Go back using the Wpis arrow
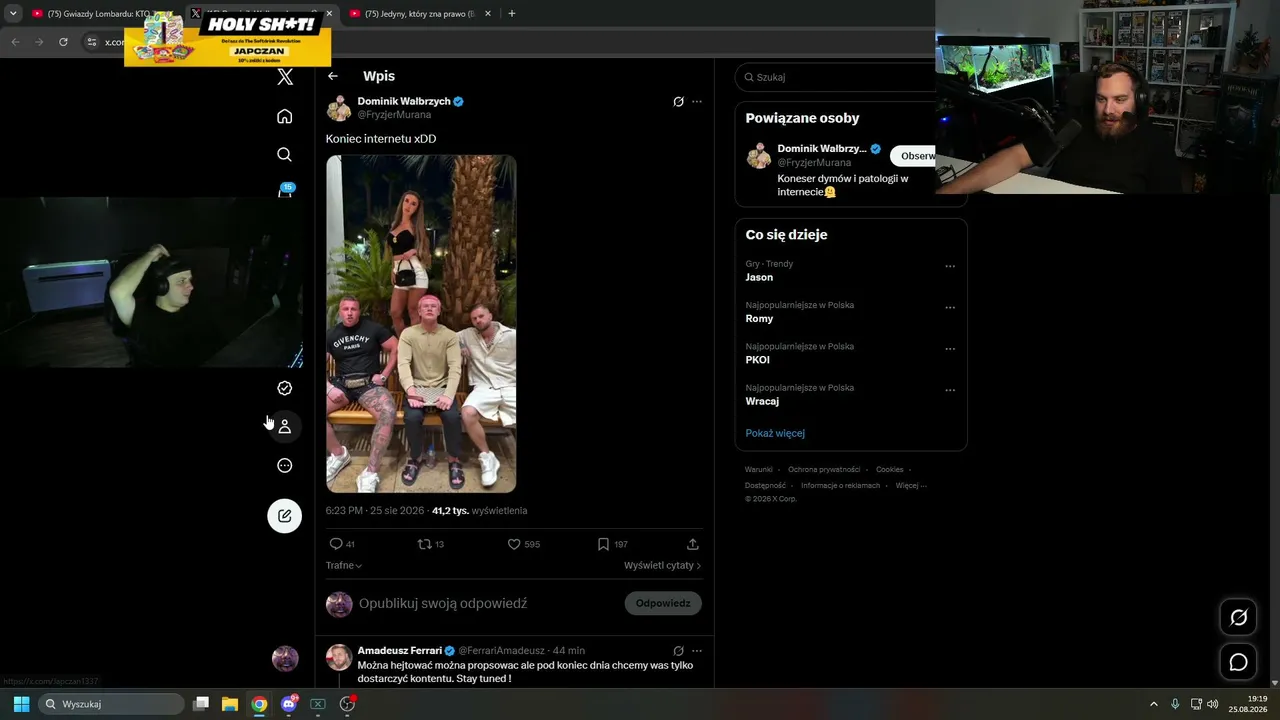Viewport: 1280px width, 720px height. (x=333, y=76)
